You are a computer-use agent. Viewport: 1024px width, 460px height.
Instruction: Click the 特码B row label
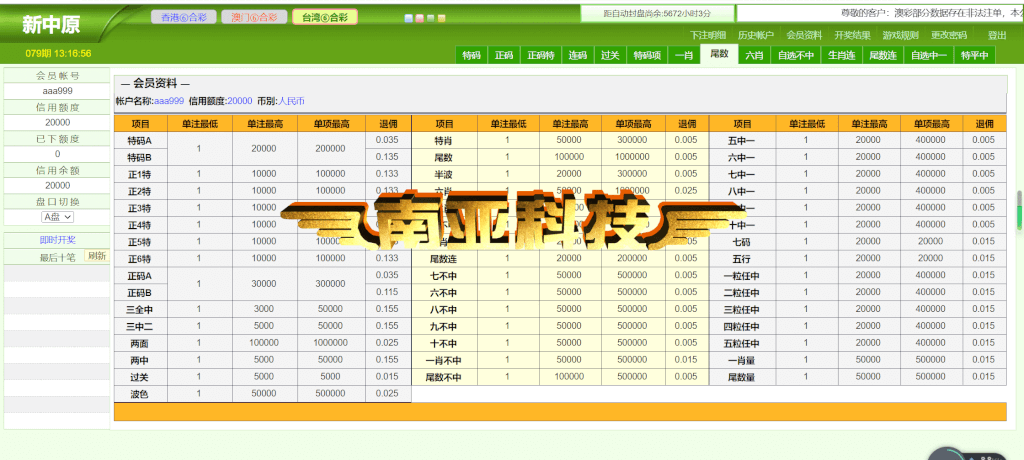tap(140, 157)
